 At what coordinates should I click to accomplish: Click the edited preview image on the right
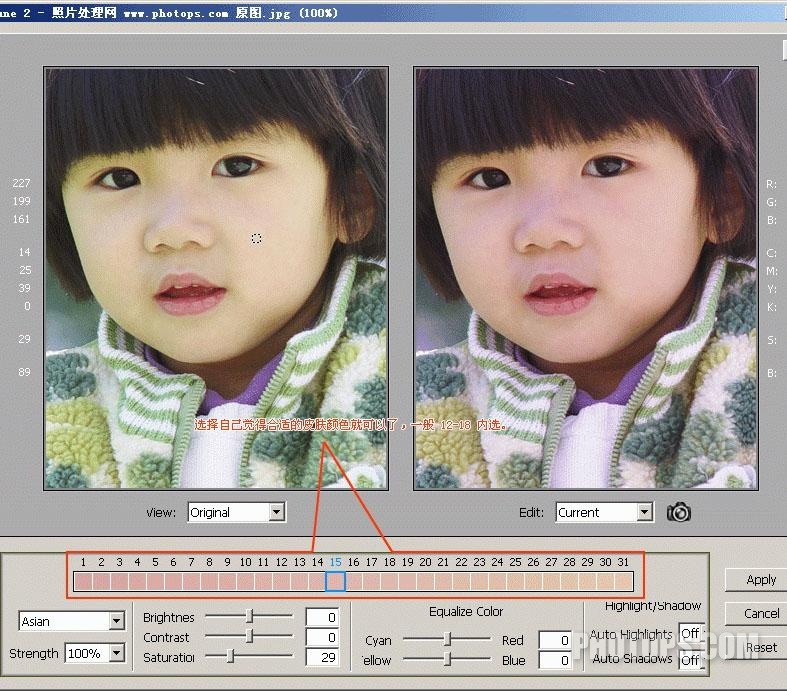(x=586, y=278)
